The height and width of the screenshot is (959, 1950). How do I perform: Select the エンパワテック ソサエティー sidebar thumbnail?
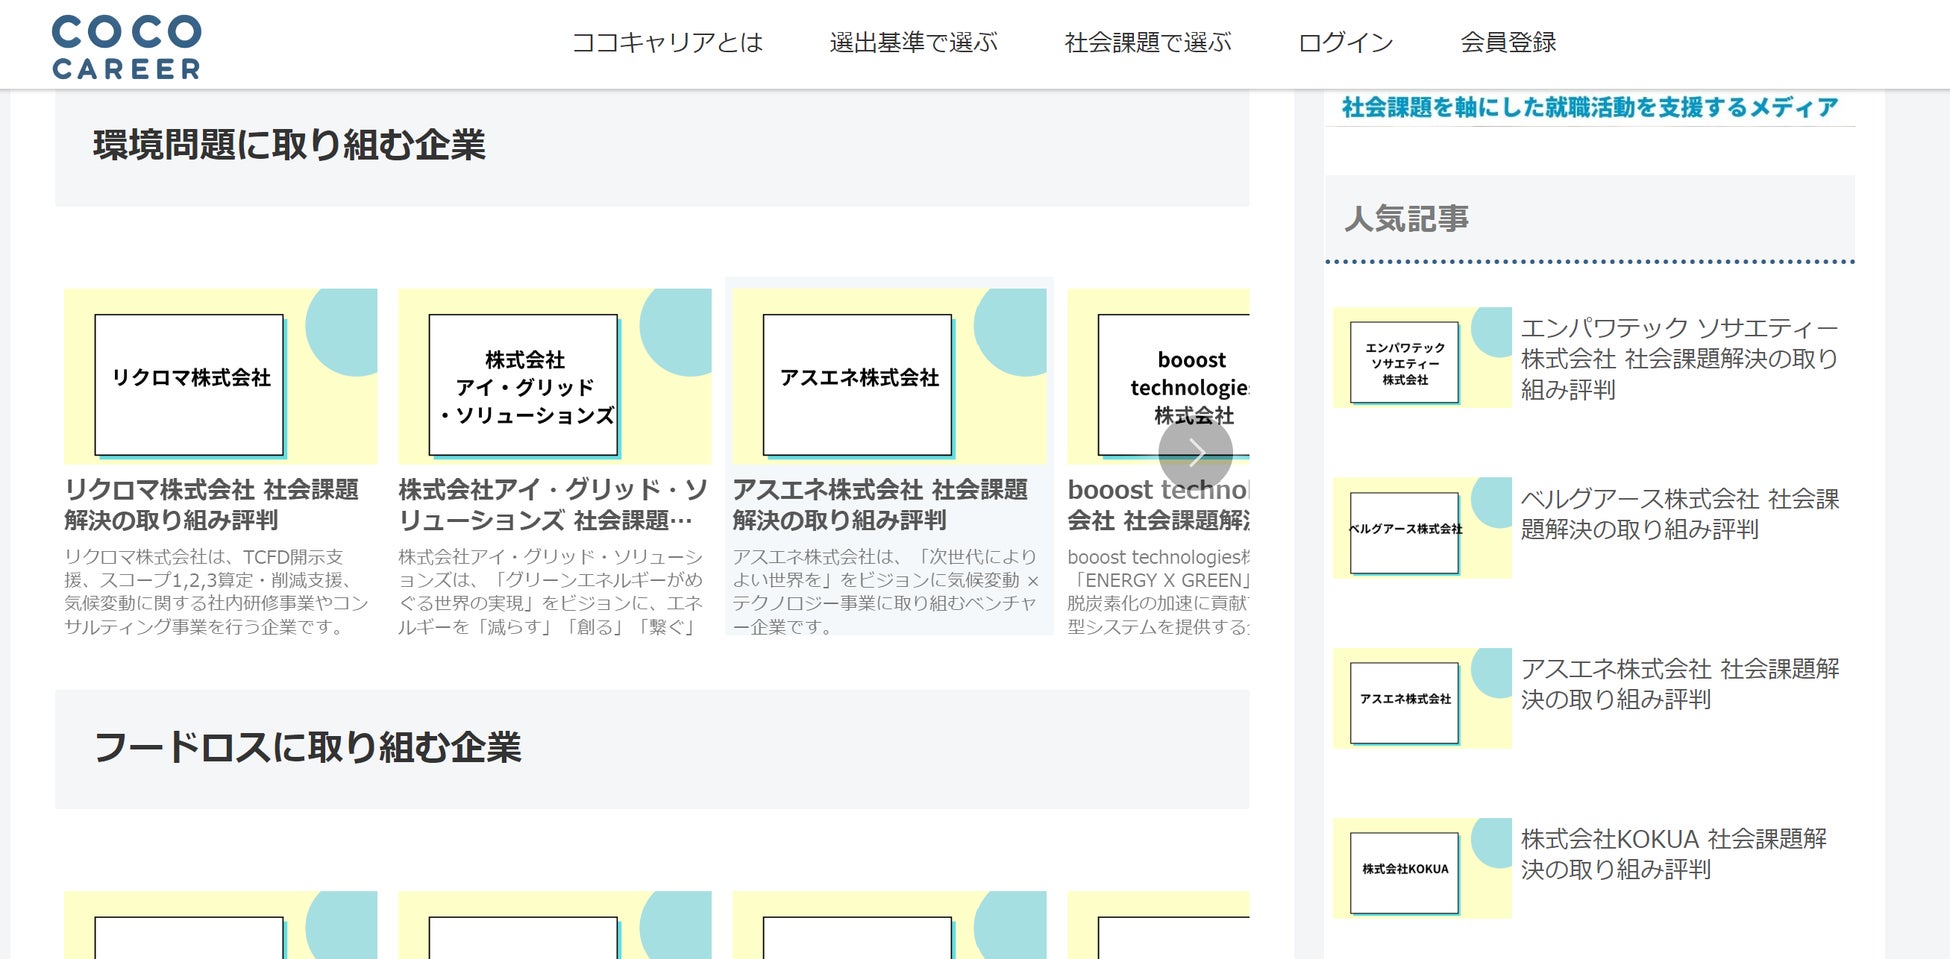pyautogui.click(x=1422, y=357)
